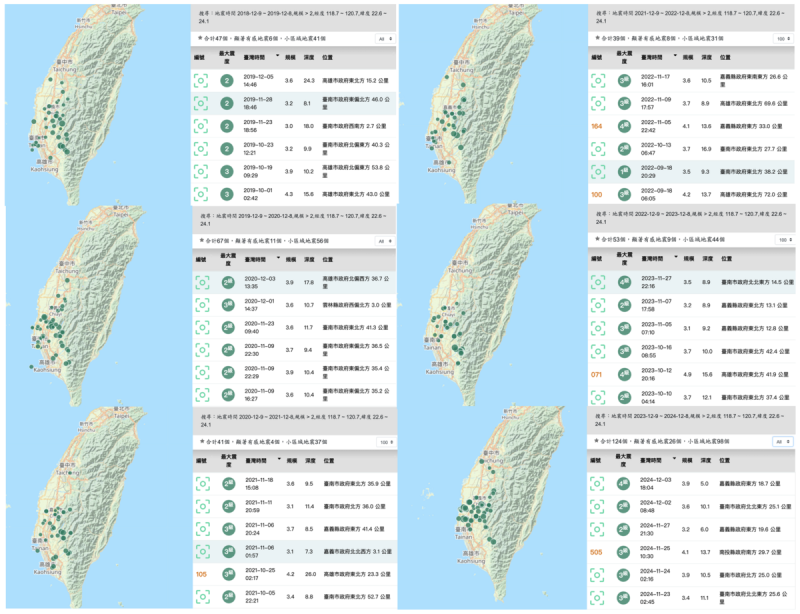This screenshot has width=800, height=614.
Task: Click locate icon for 2022-11-17 16:01 quake
Action: click(x=598, y=81)
